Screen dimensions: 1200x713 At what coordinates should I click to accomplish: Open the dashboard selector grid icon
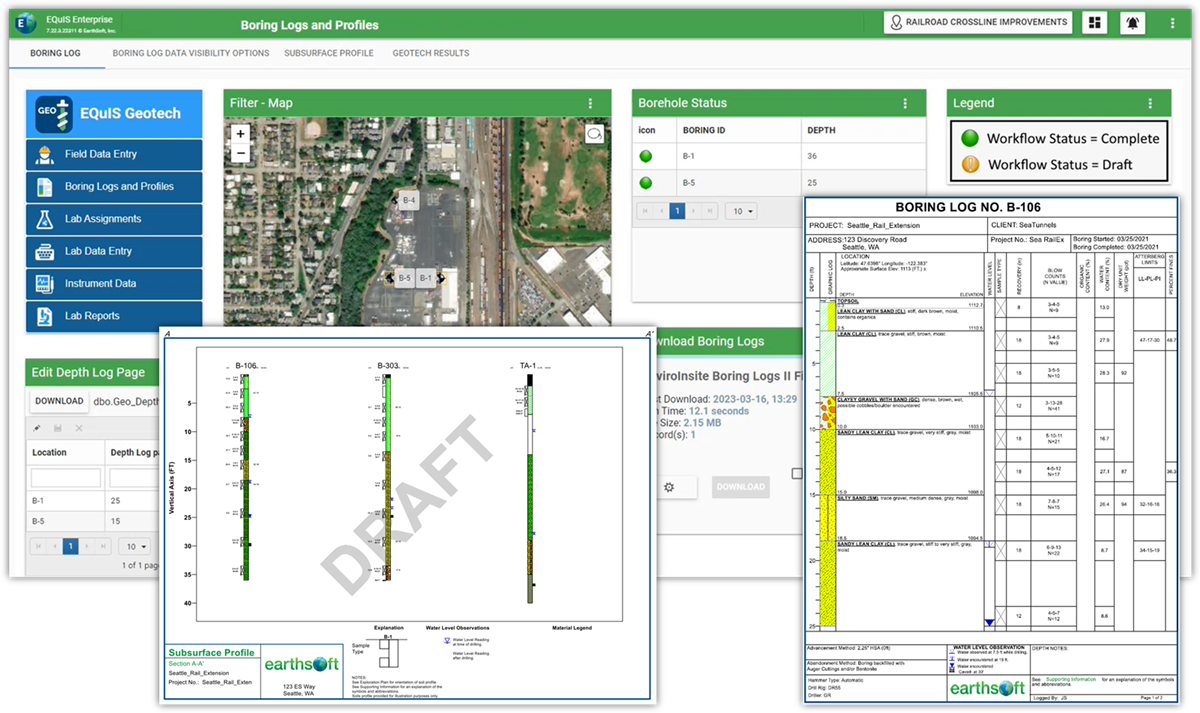[1094, 21]
